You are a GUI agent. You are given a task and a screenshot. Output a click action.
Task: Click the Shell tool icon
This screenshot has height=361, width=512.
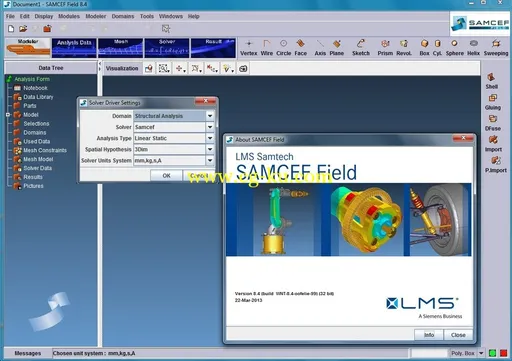pos(492,77)
